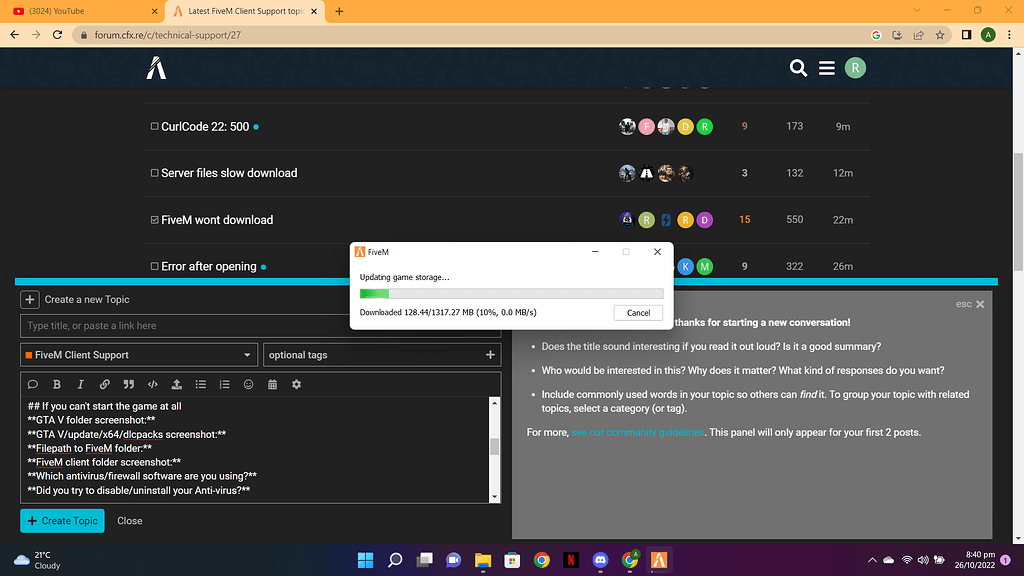The height and width of the screenshot is (576, 1024).
Task: Expand the optional tags selector
Action: pos(490,354)
